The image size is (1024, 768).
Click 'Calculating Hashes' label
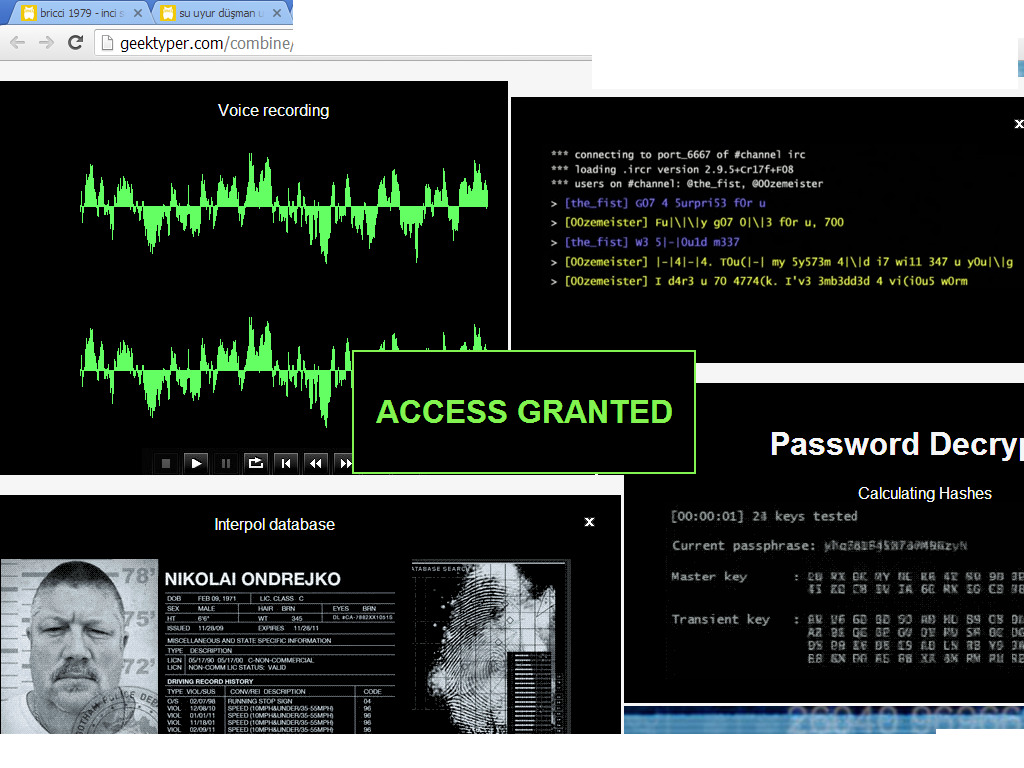pos(925,494)
